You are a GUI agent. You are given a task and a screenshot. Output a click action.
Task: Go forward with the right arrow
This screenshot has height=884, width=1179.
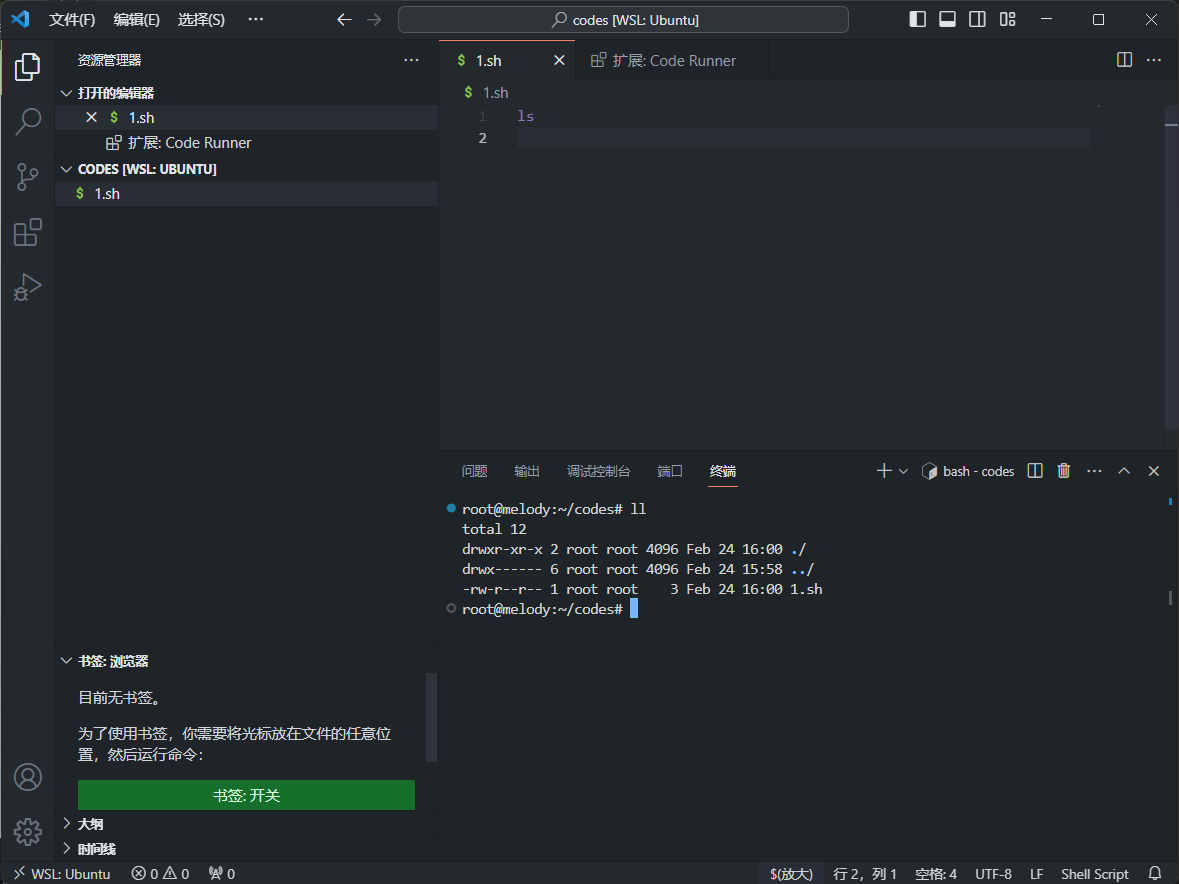point(374,20)
